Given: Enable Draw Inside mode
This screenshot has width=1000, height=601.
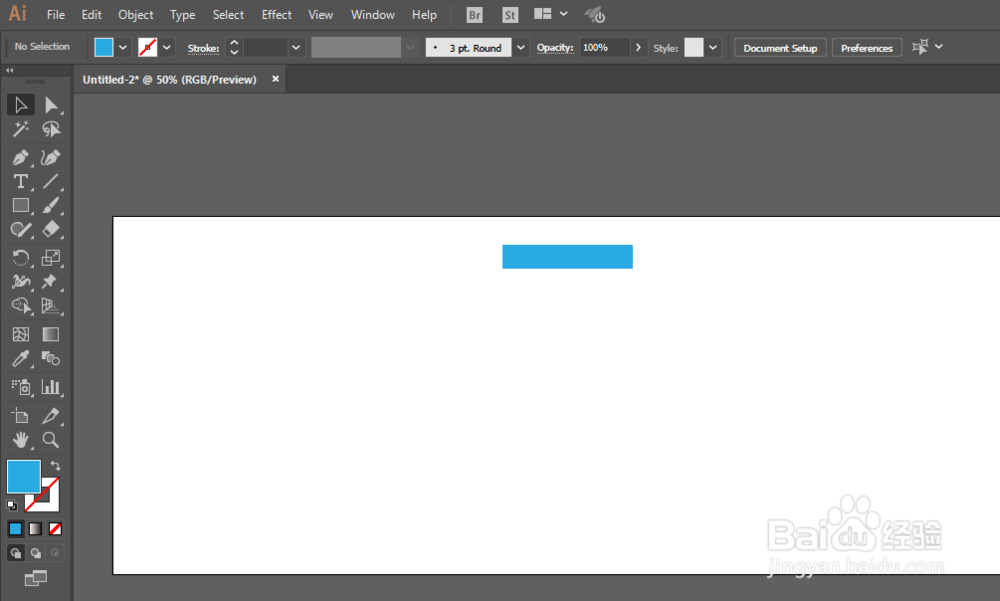Looking at the screenshot, I should [x=55, y=553].
